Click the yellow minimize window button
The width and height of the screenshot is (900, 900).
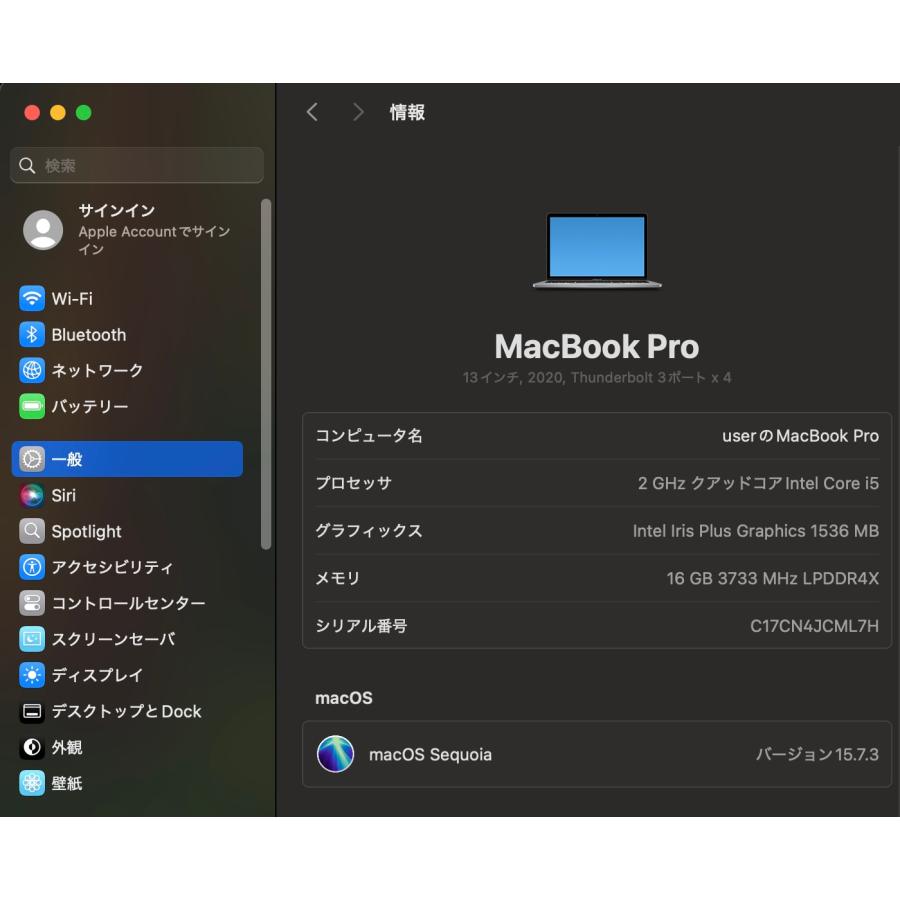coord(58,112)
